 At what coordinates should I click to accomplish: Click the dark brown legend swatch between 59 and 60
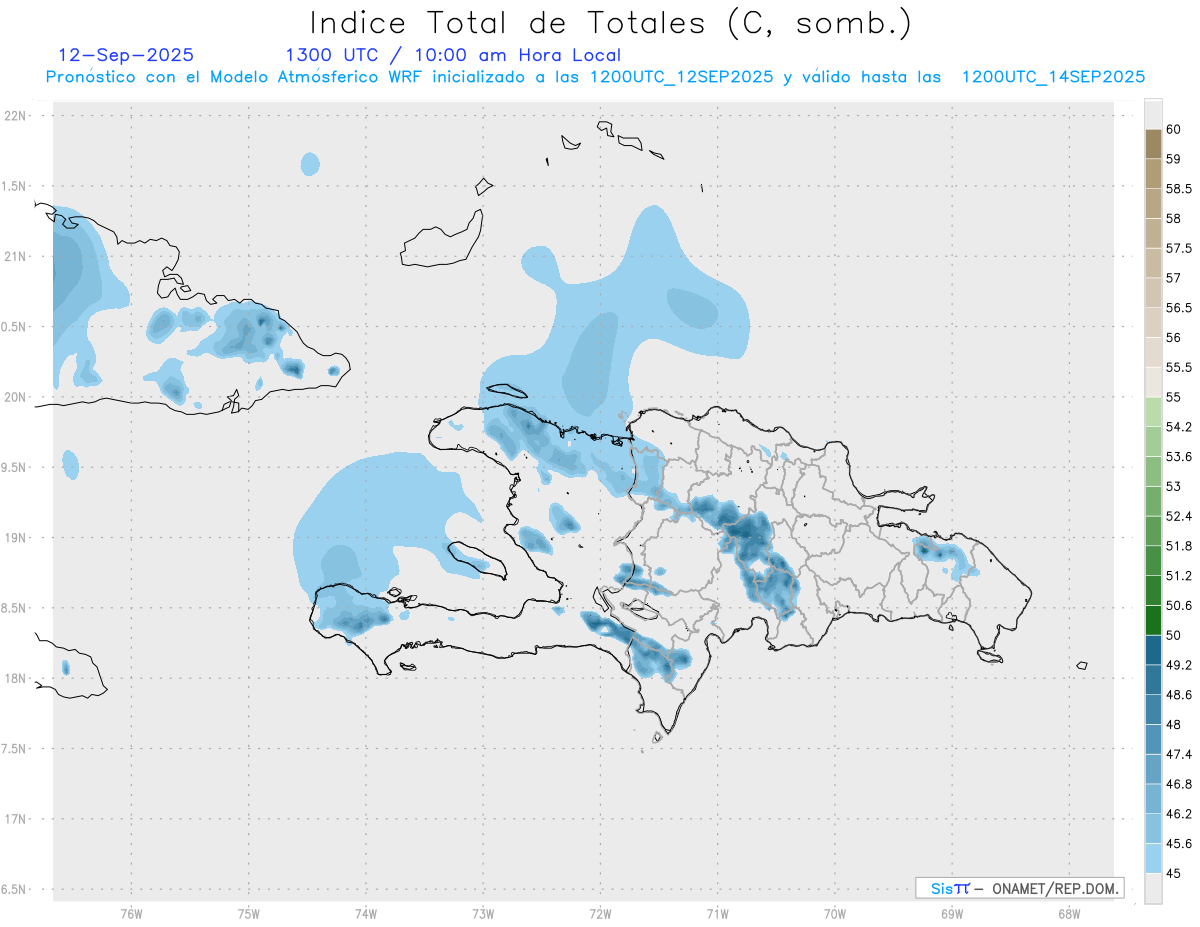(1153, 144)
